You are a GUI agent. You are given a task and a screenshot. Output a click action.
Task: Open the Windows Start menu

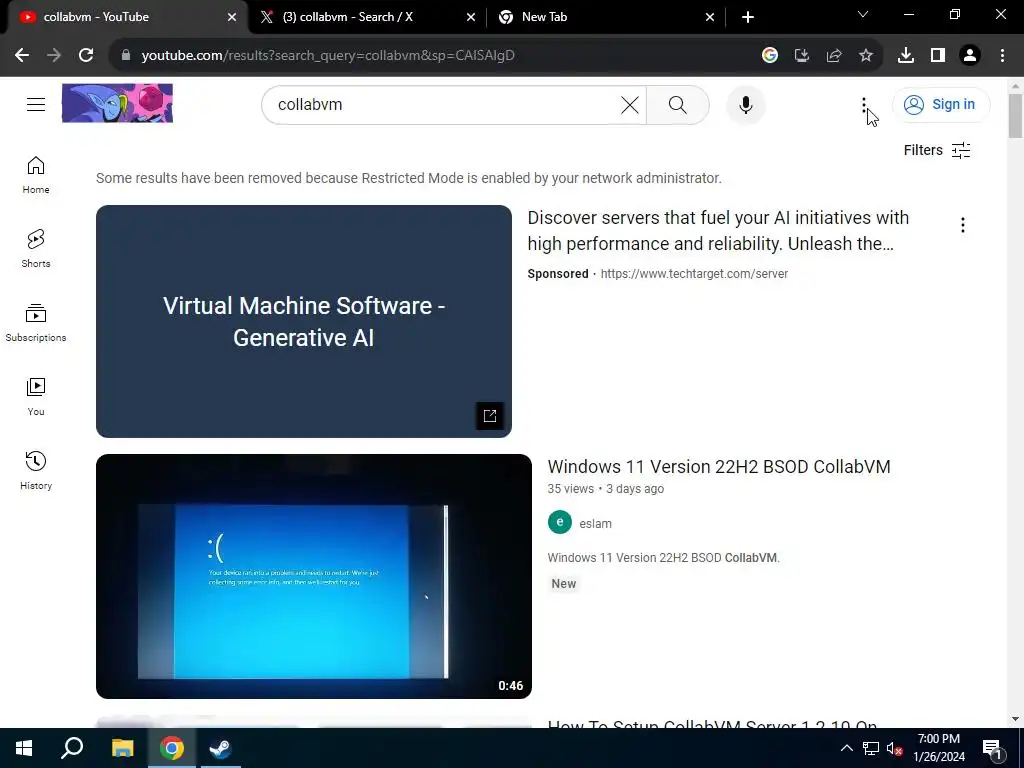pos(24,748)
